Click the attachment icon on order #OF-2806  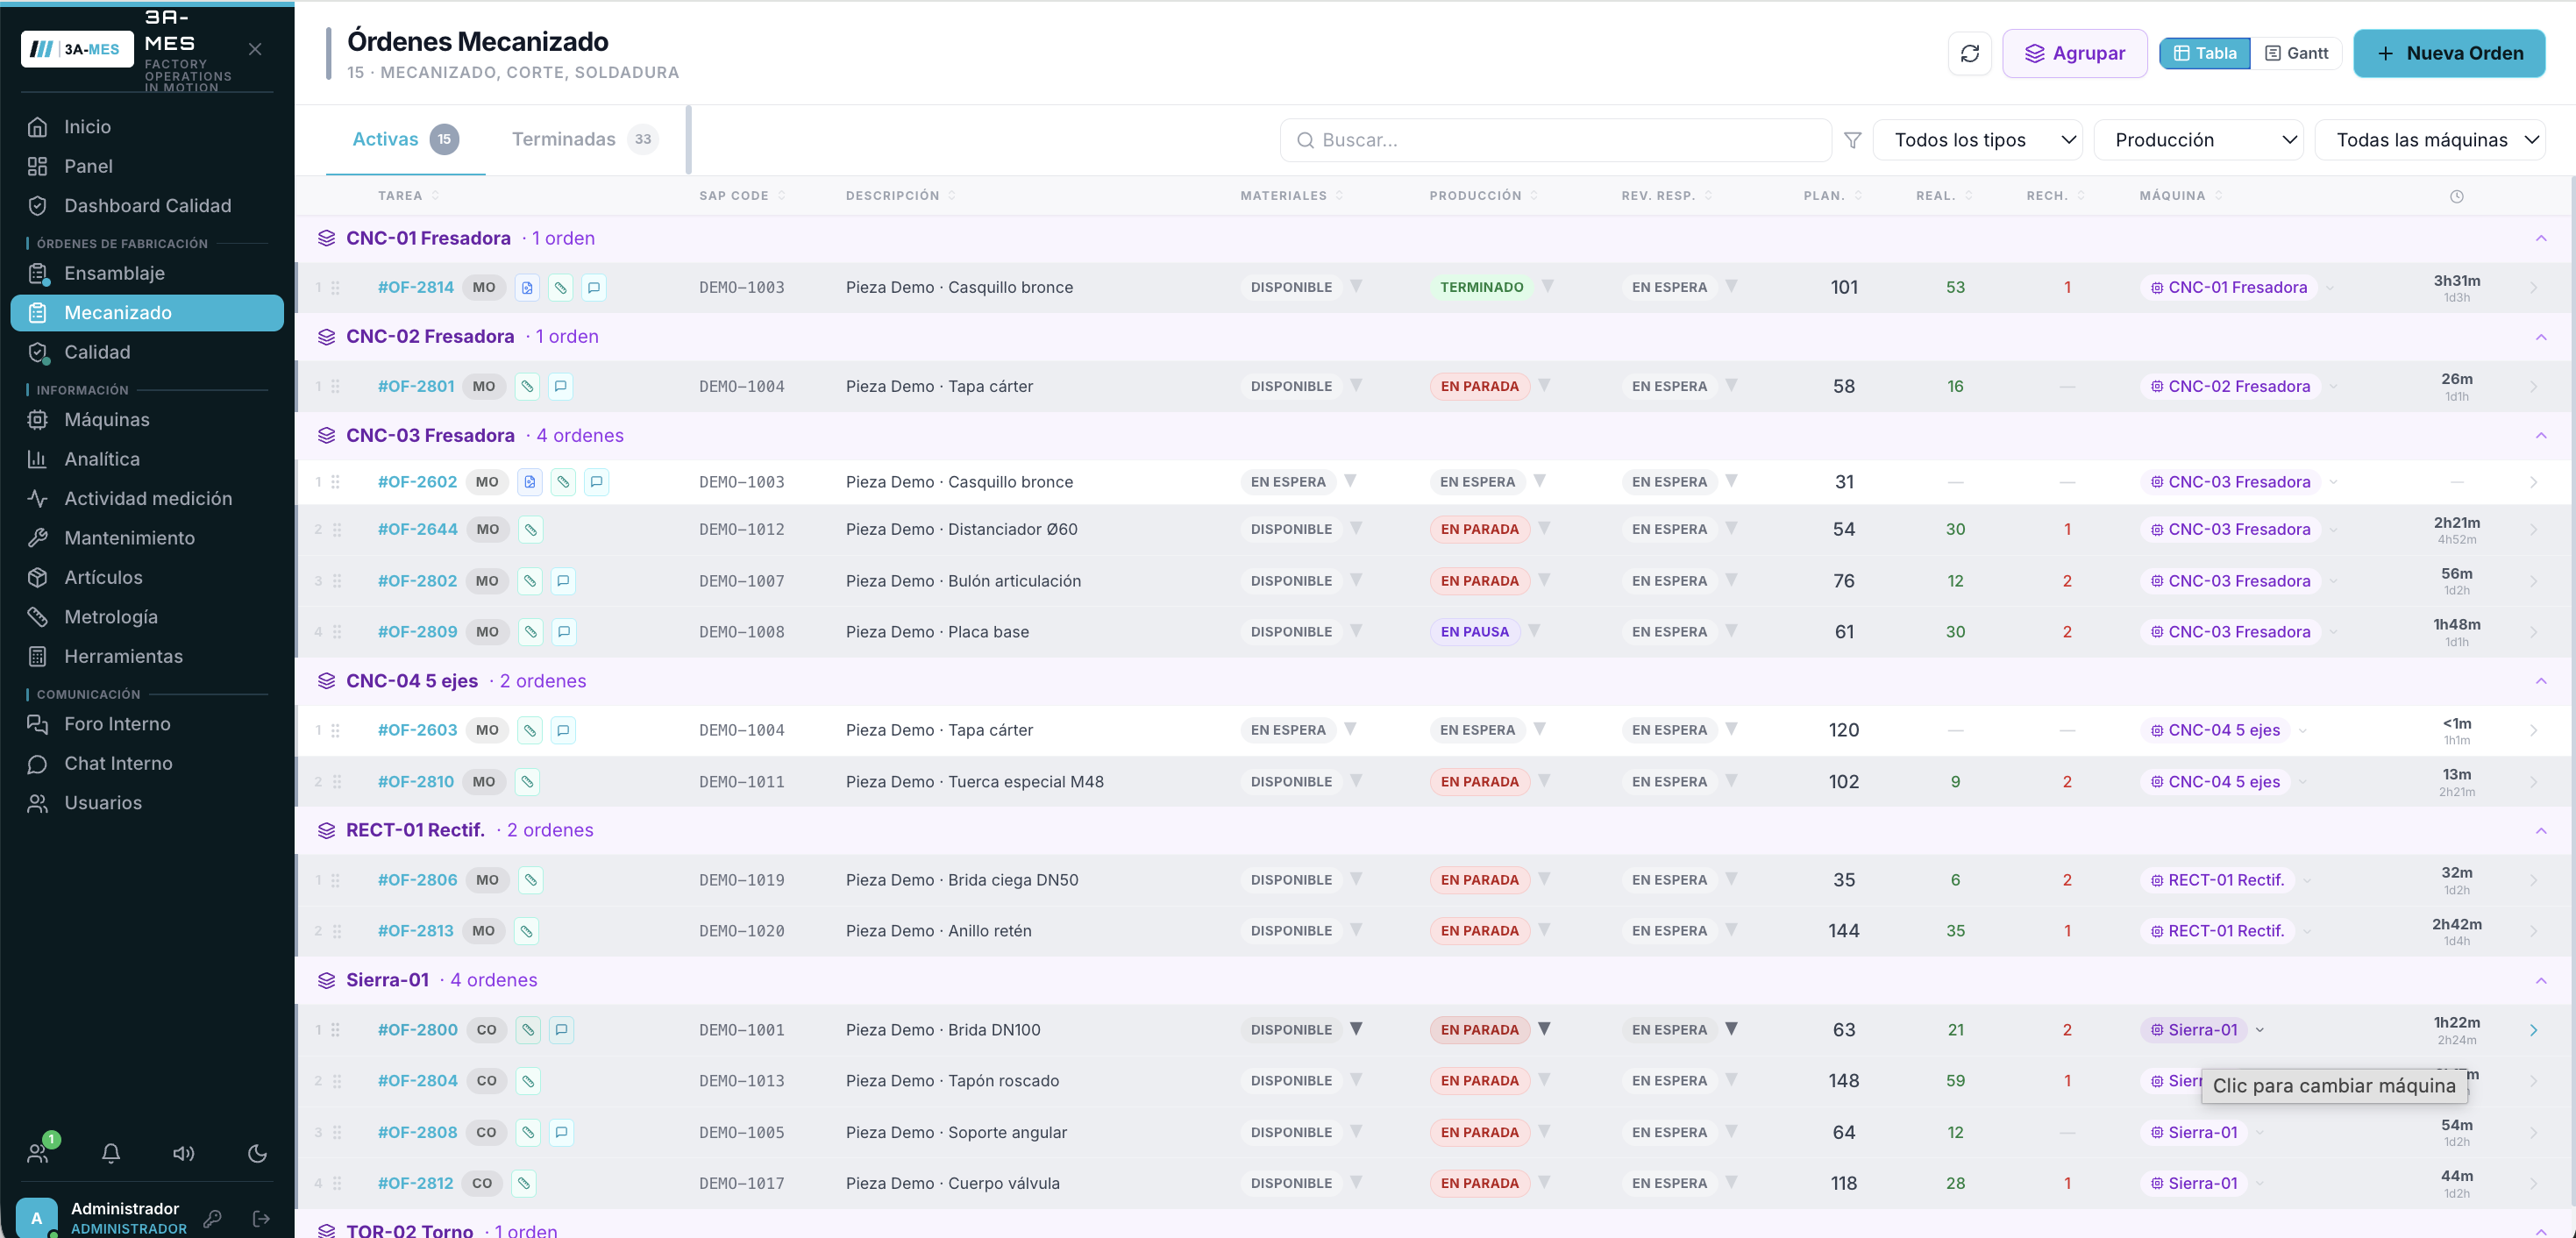click(531, 880)
